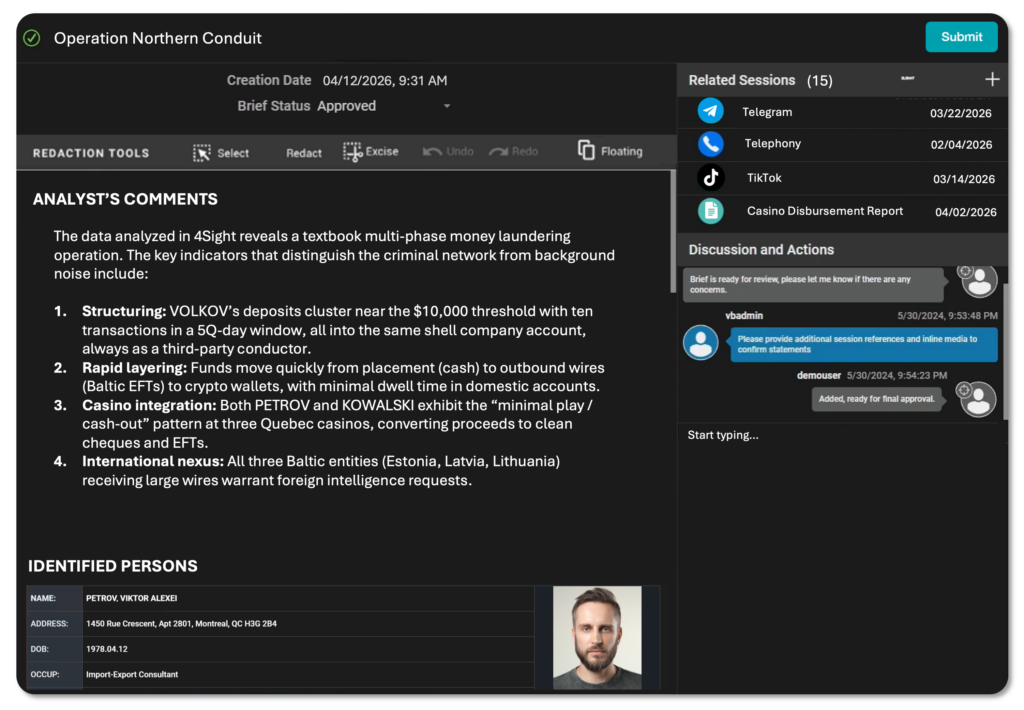Click the Creation Date value
The width and height of the screenshot is (1024, 710).
385,80
